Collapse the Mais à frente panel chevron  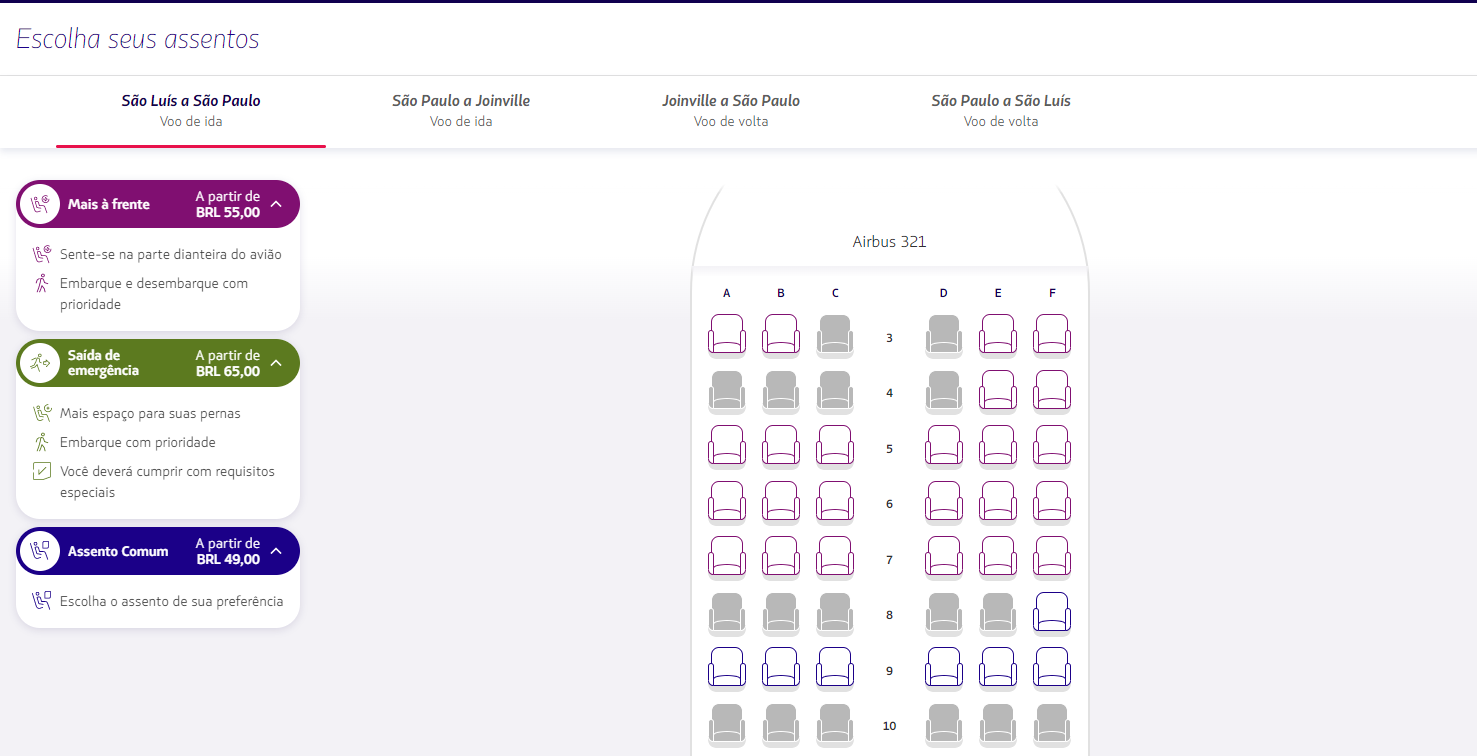[277, 204]
